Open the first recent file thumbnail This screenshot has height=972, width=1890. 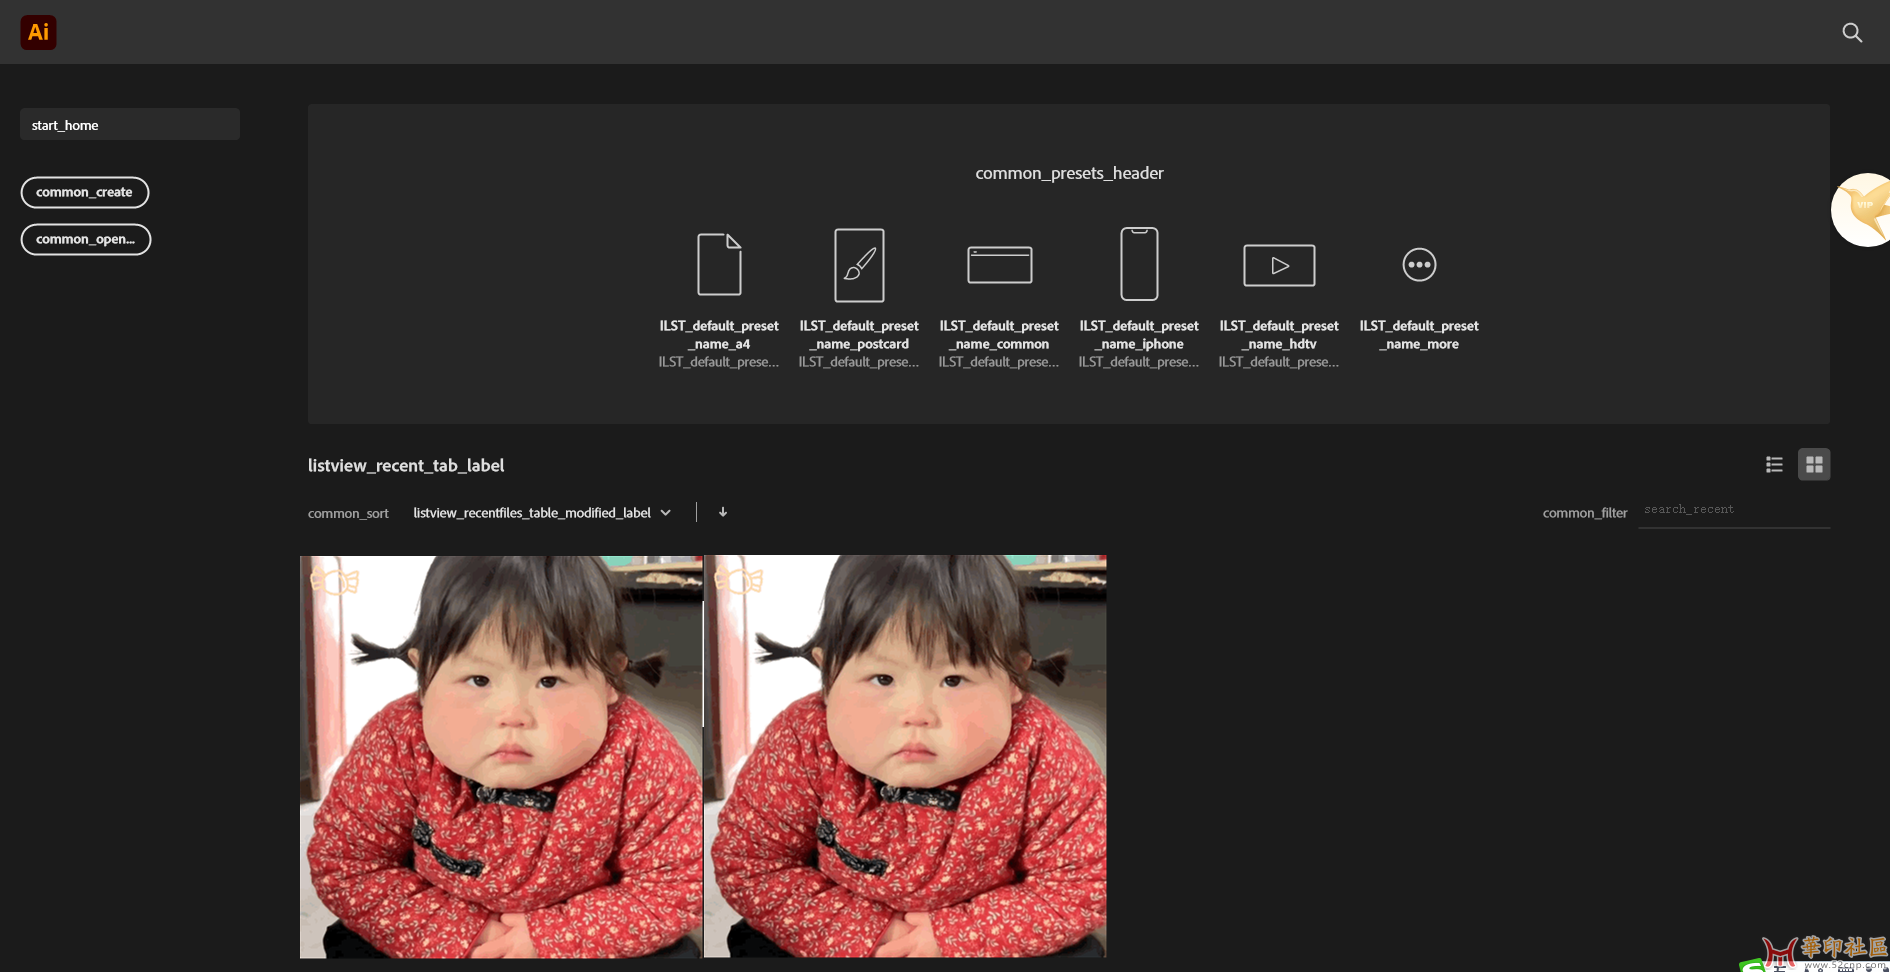501,757
